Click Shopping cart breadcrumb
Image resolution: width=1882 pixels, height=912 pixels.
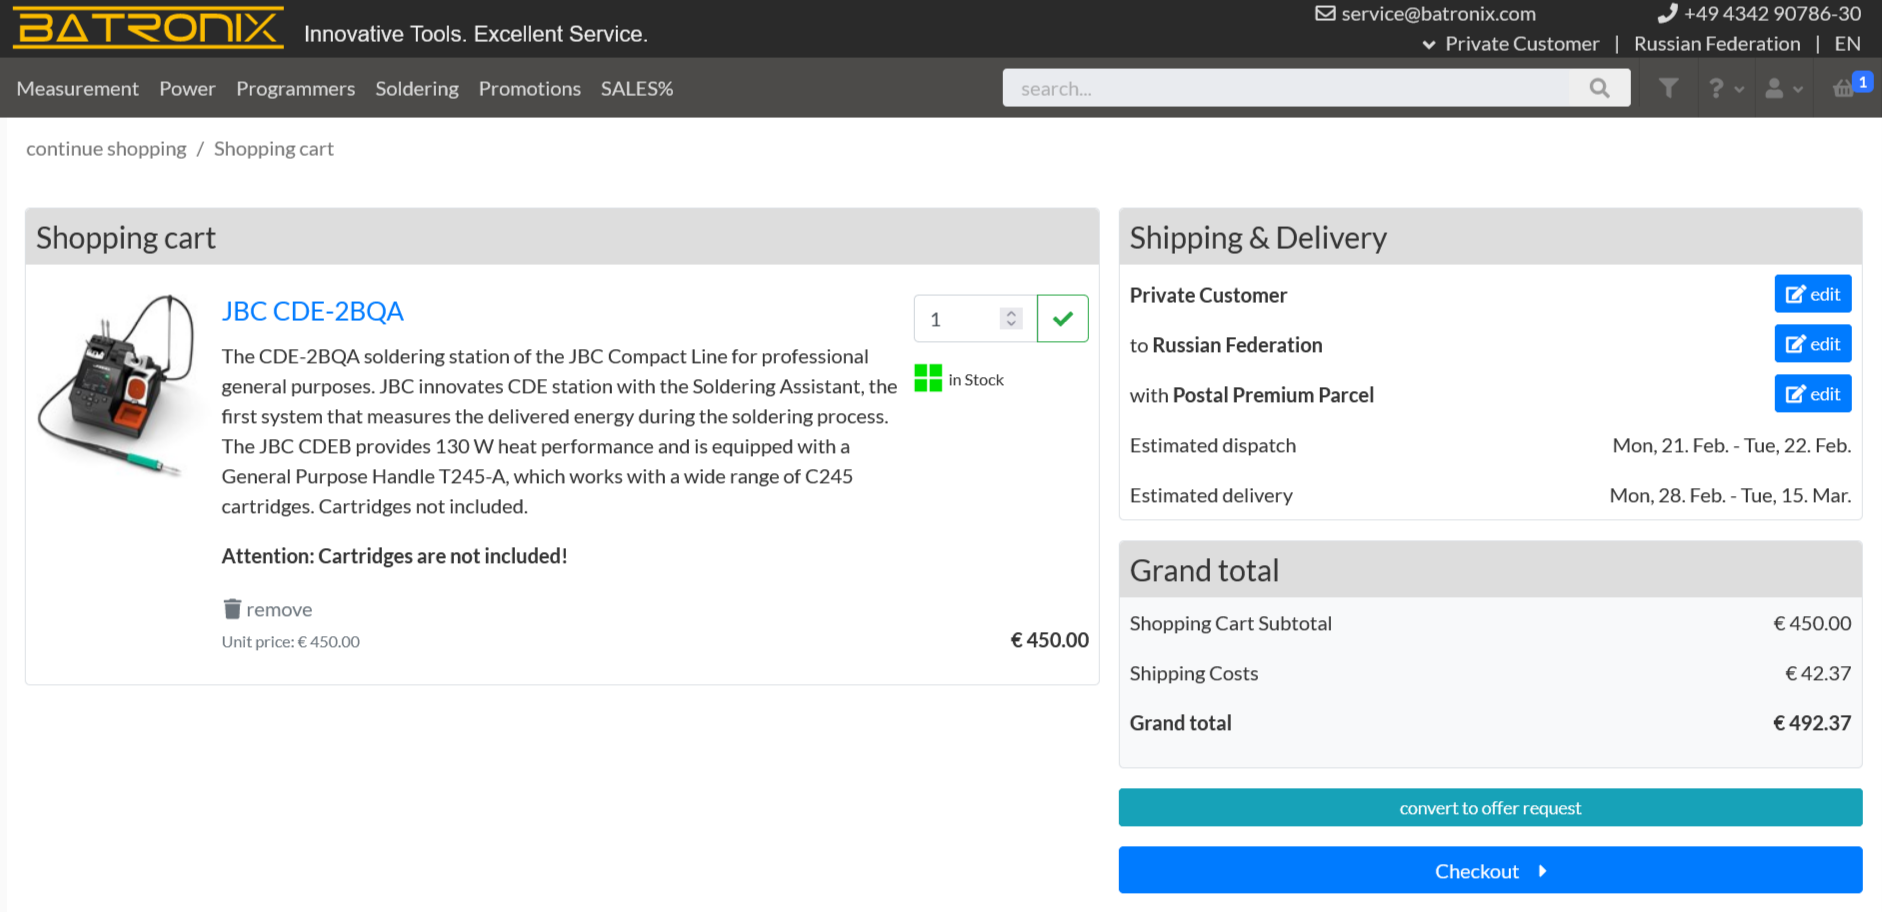(x=274, y=149)
